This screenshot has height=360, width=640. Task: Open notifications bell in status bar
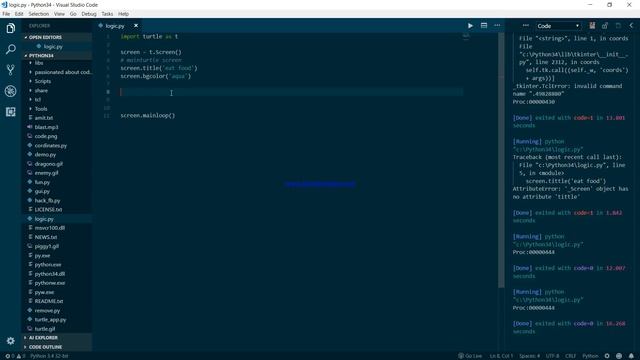tap(631, 356)
